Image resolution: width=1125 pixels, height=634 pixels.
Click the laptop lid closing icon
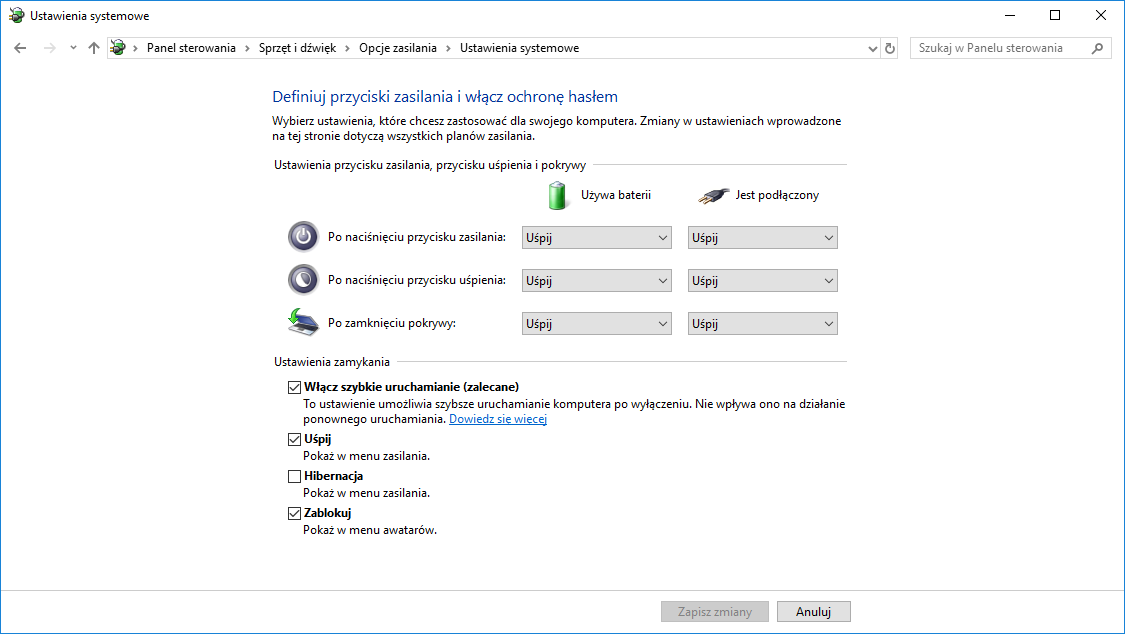(x=302, y=323)
